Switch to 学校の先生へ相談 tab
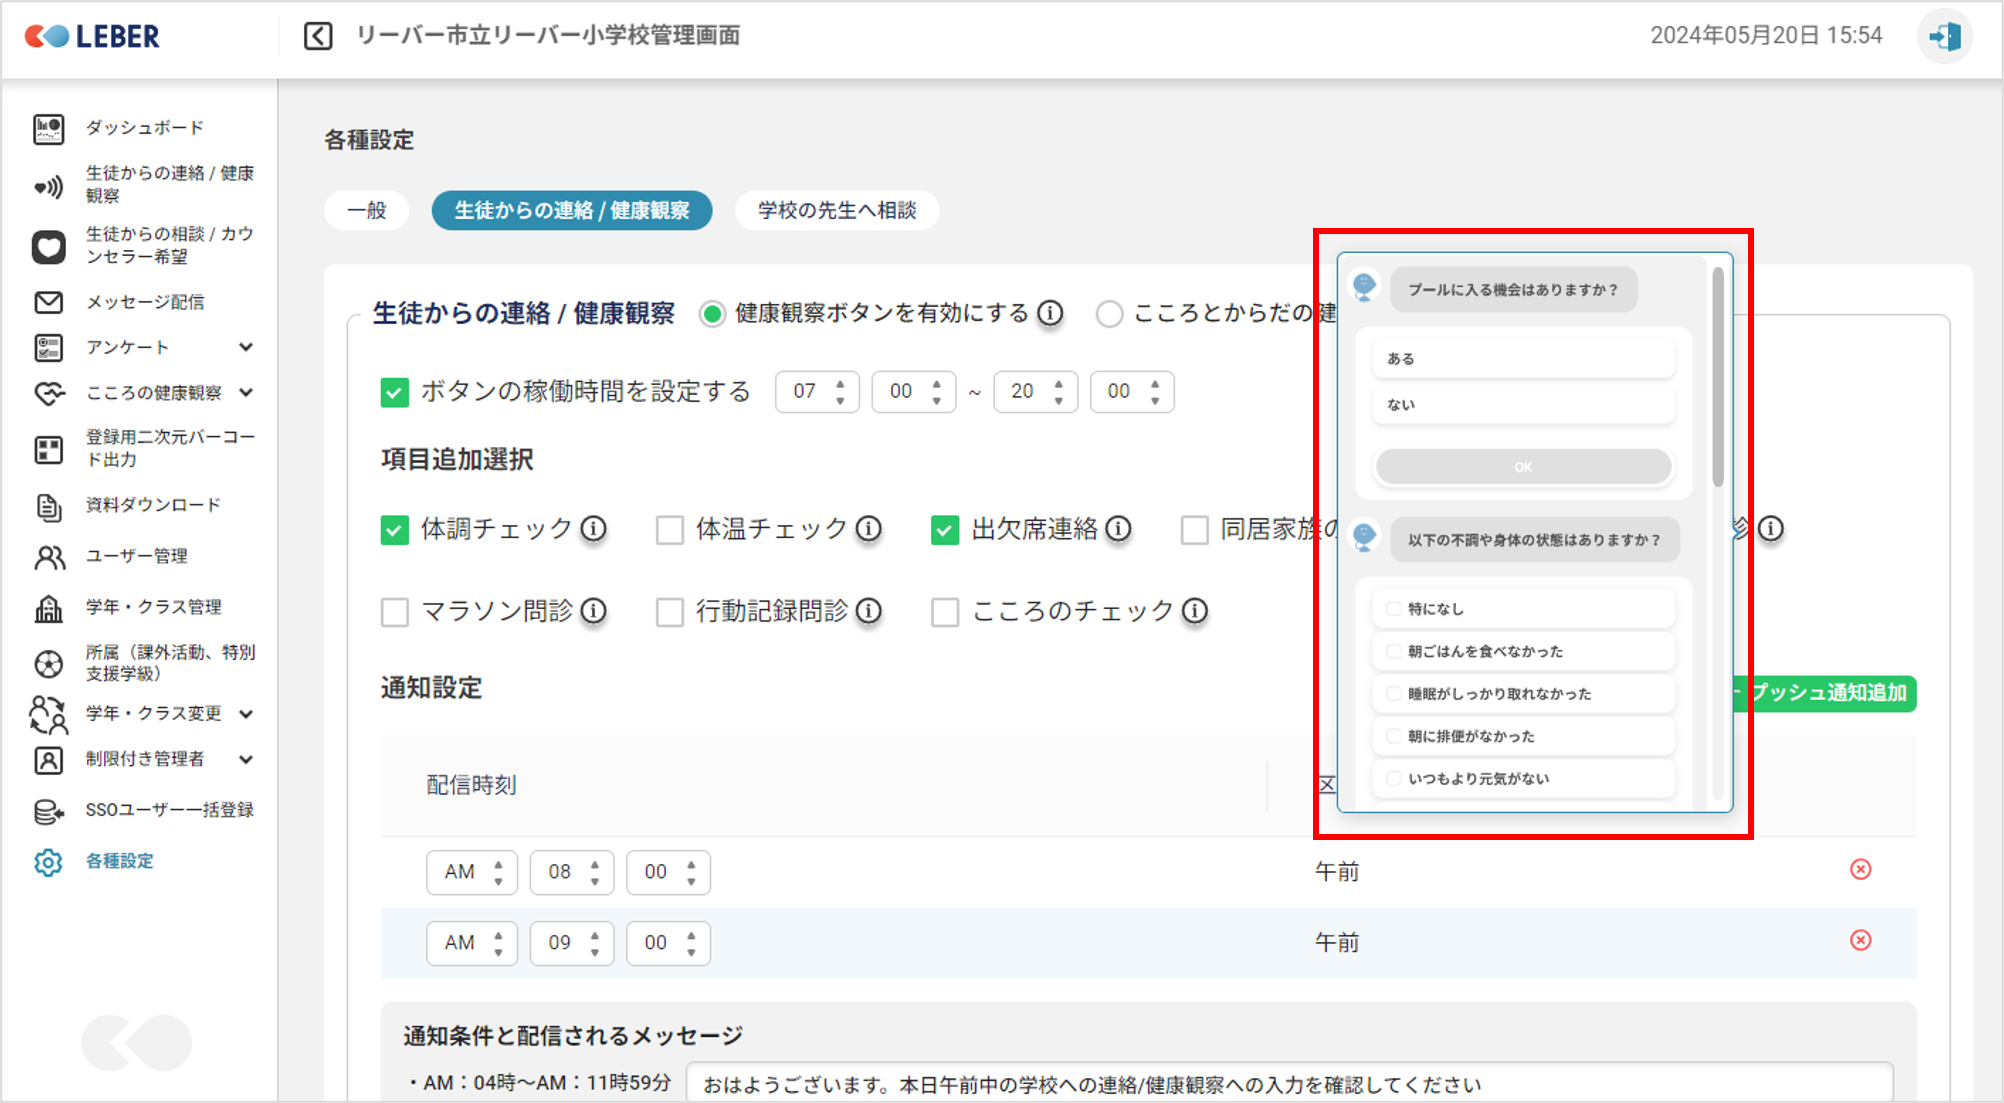 click(836, 211)
